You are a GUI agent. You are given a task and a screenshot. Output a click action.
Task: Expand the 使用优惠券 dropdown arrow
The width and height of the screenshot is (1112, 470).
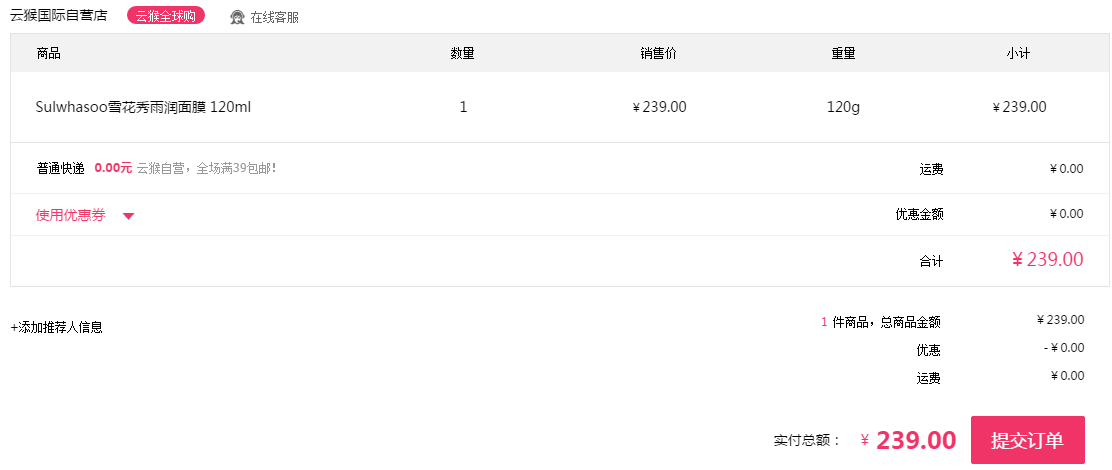[128, 216]
